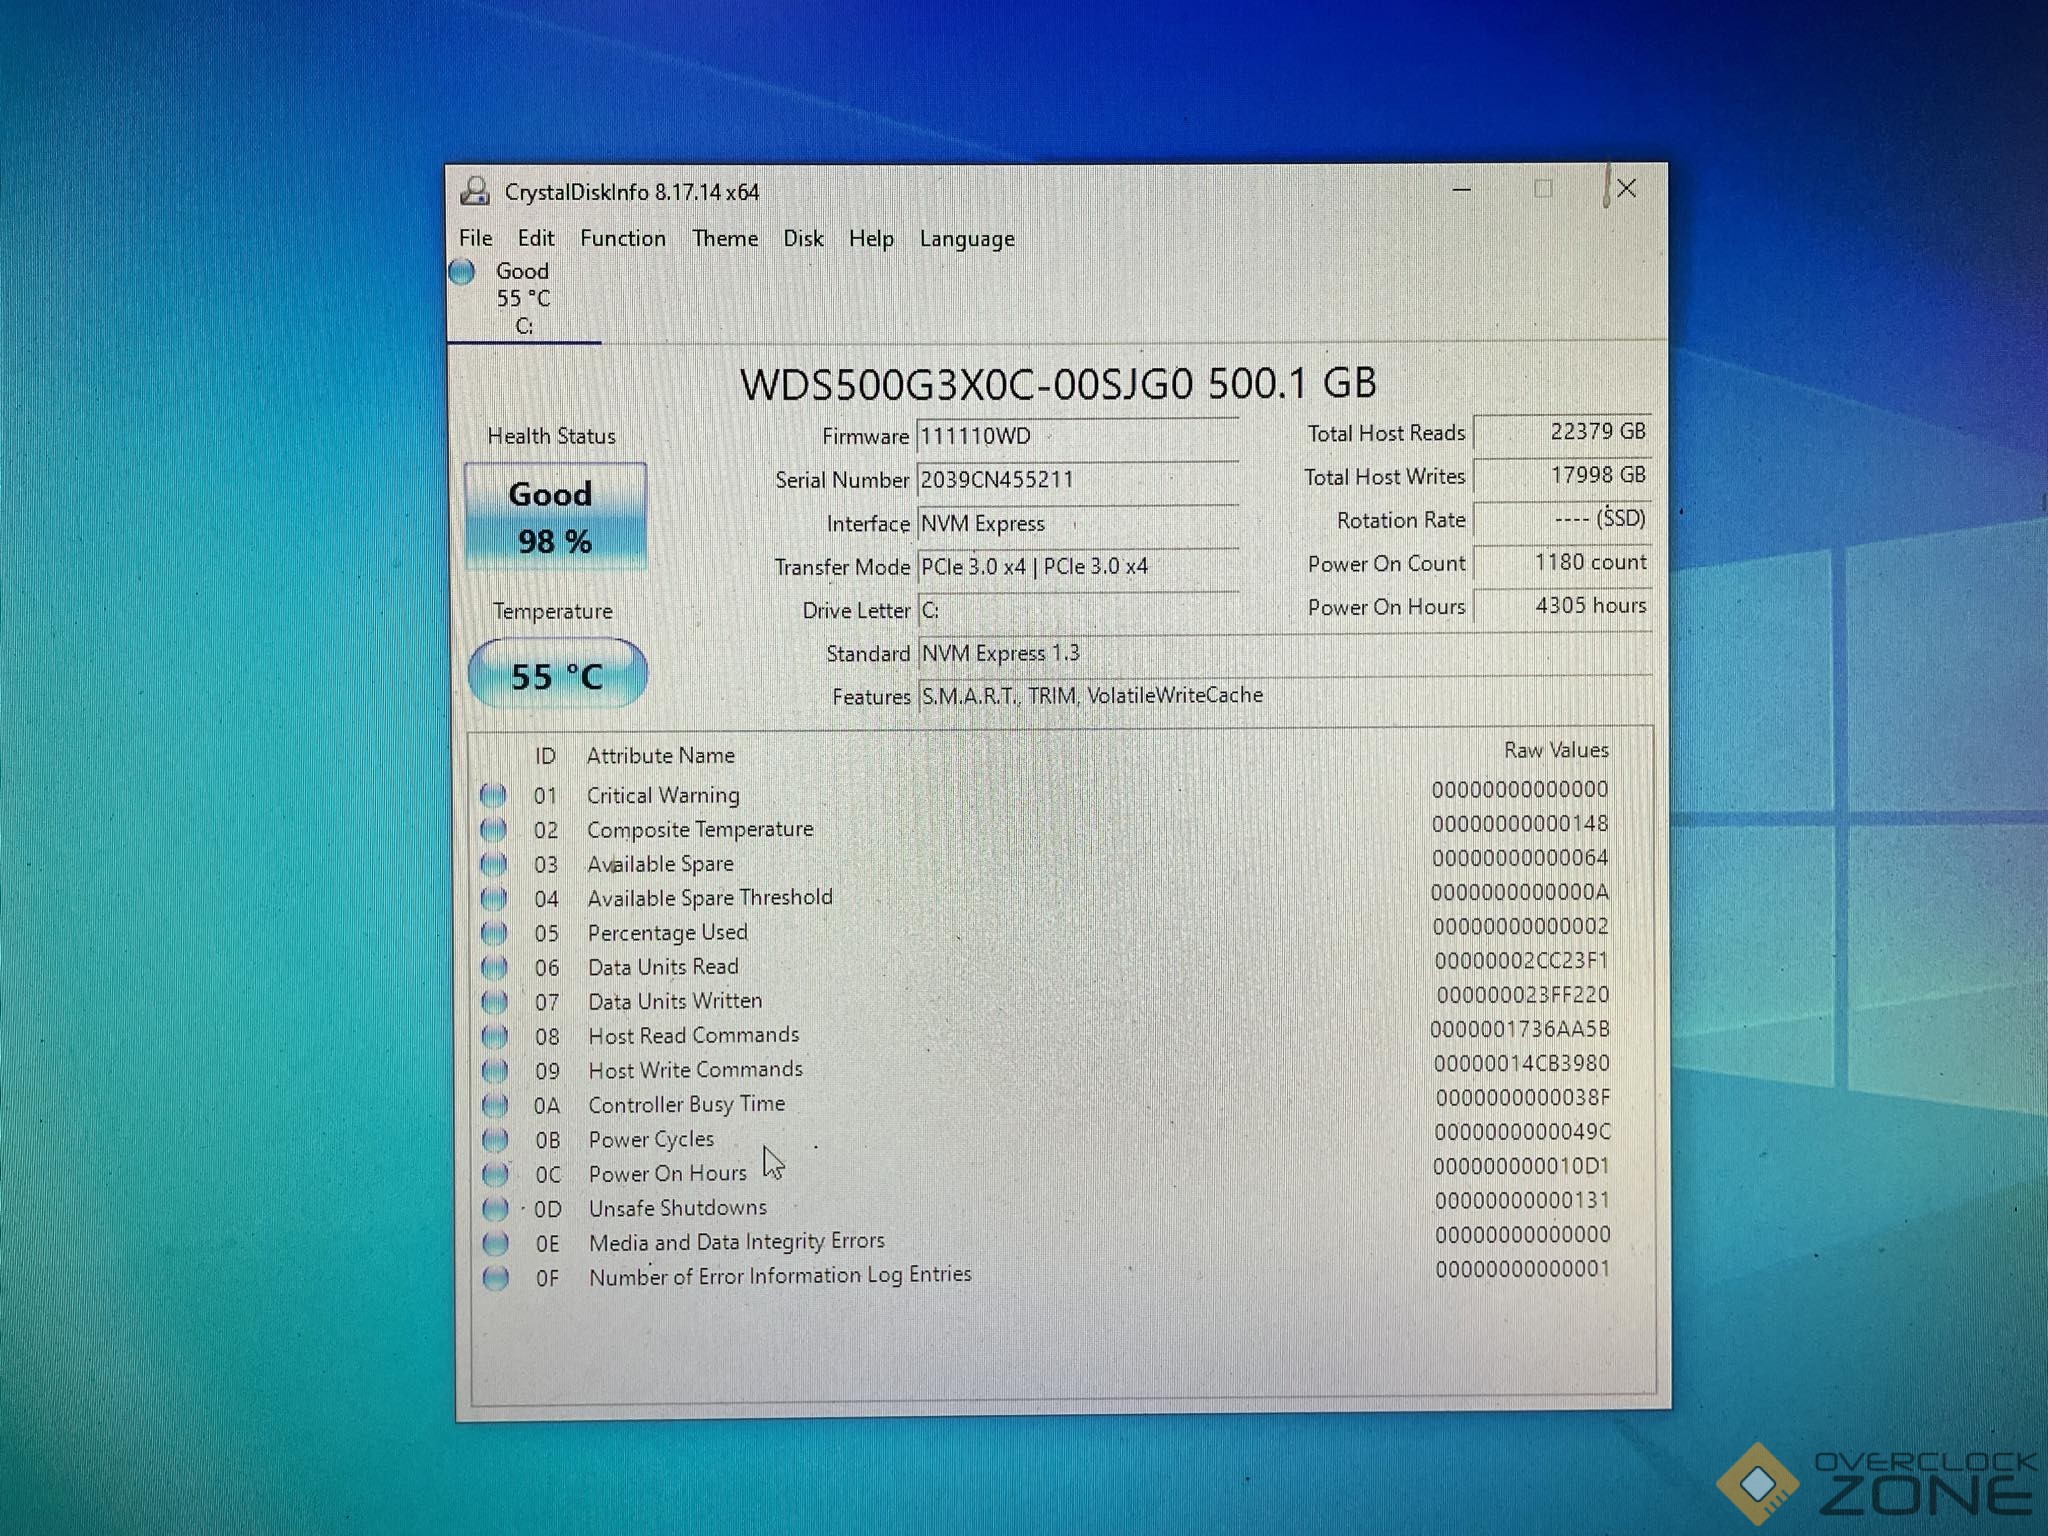Select the Unsafe Shutdowns attribute name

[x=678, y=1208]
